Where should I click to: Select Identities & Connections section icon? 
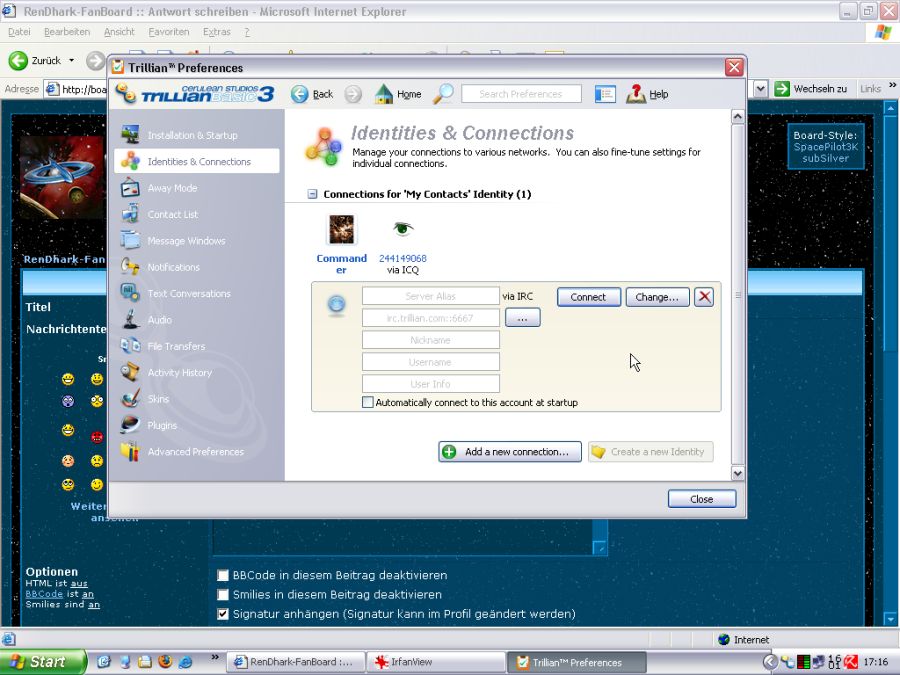130,161
